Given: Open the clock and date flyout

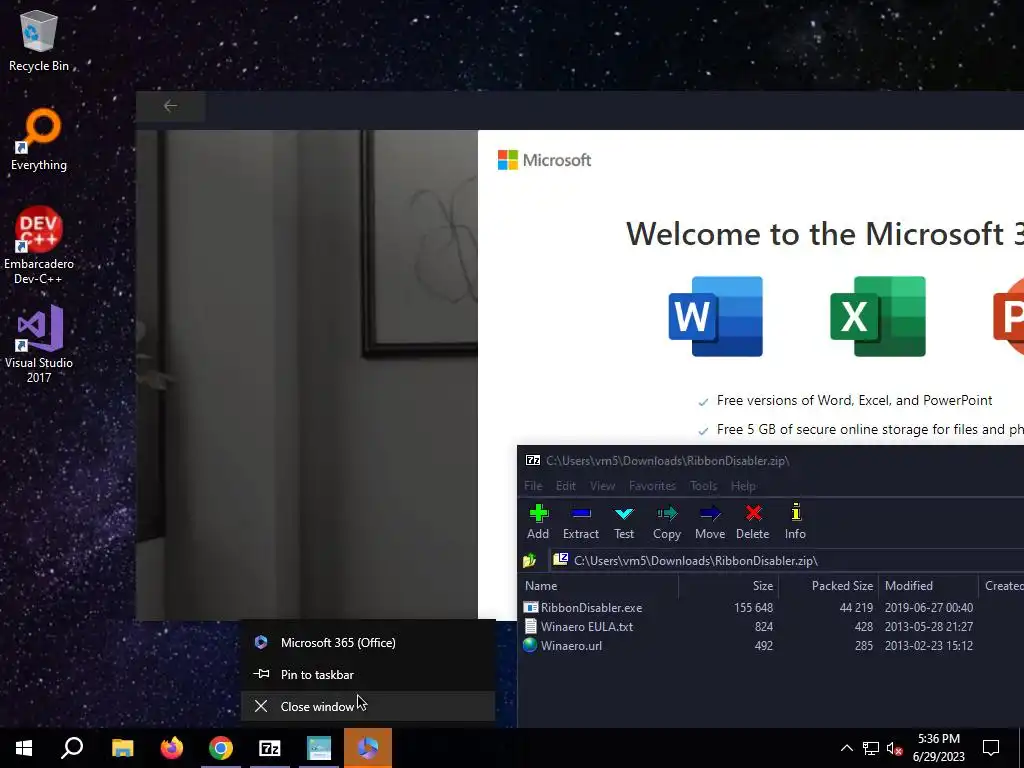Looking at the screenshot, I should [x=938, y=748].
